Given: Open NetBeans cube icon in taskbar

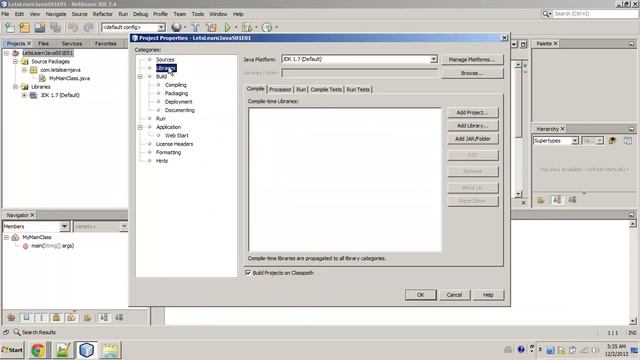Looking at the screenshot, I should [86, 350].
